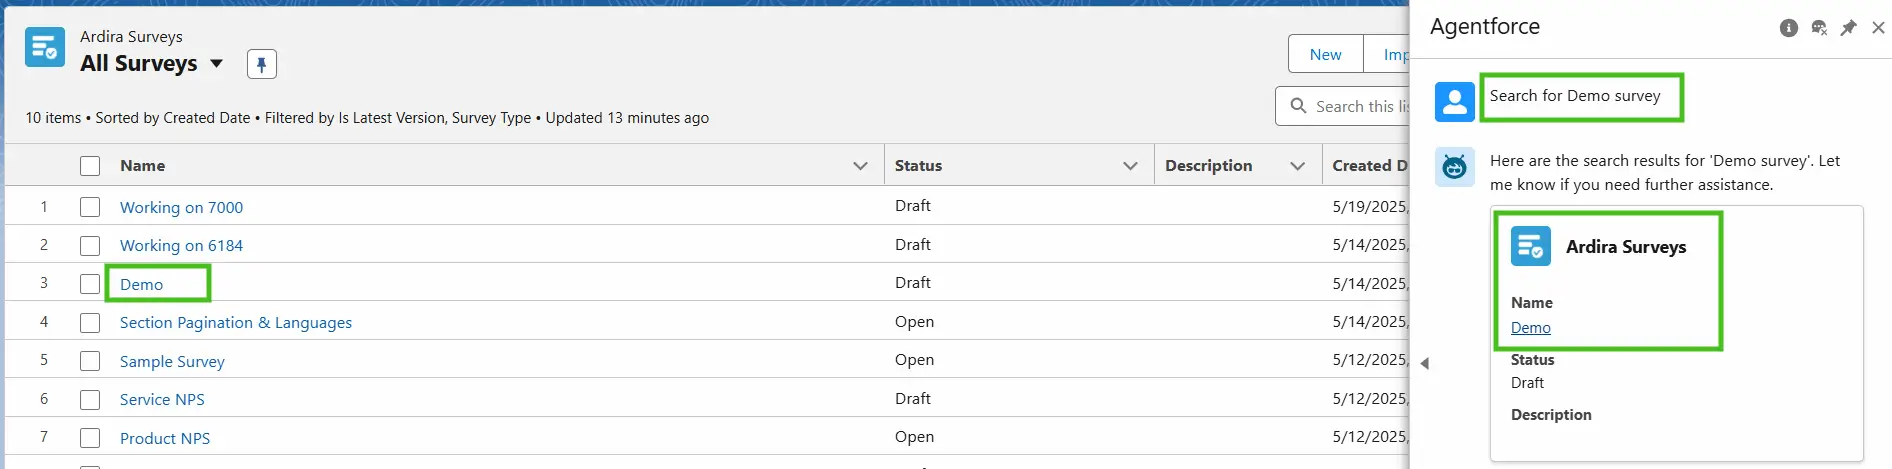Click Ardira Surveys icon in result card

[x=1530, y=246]
